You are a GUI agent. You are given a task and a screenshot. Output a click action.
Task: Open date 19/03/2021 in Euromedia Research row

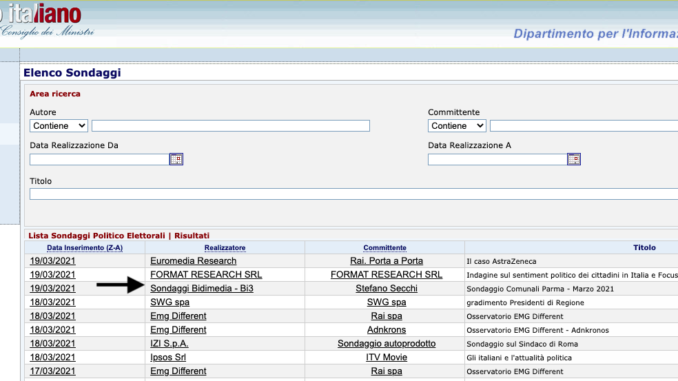(x=52, y=261)
